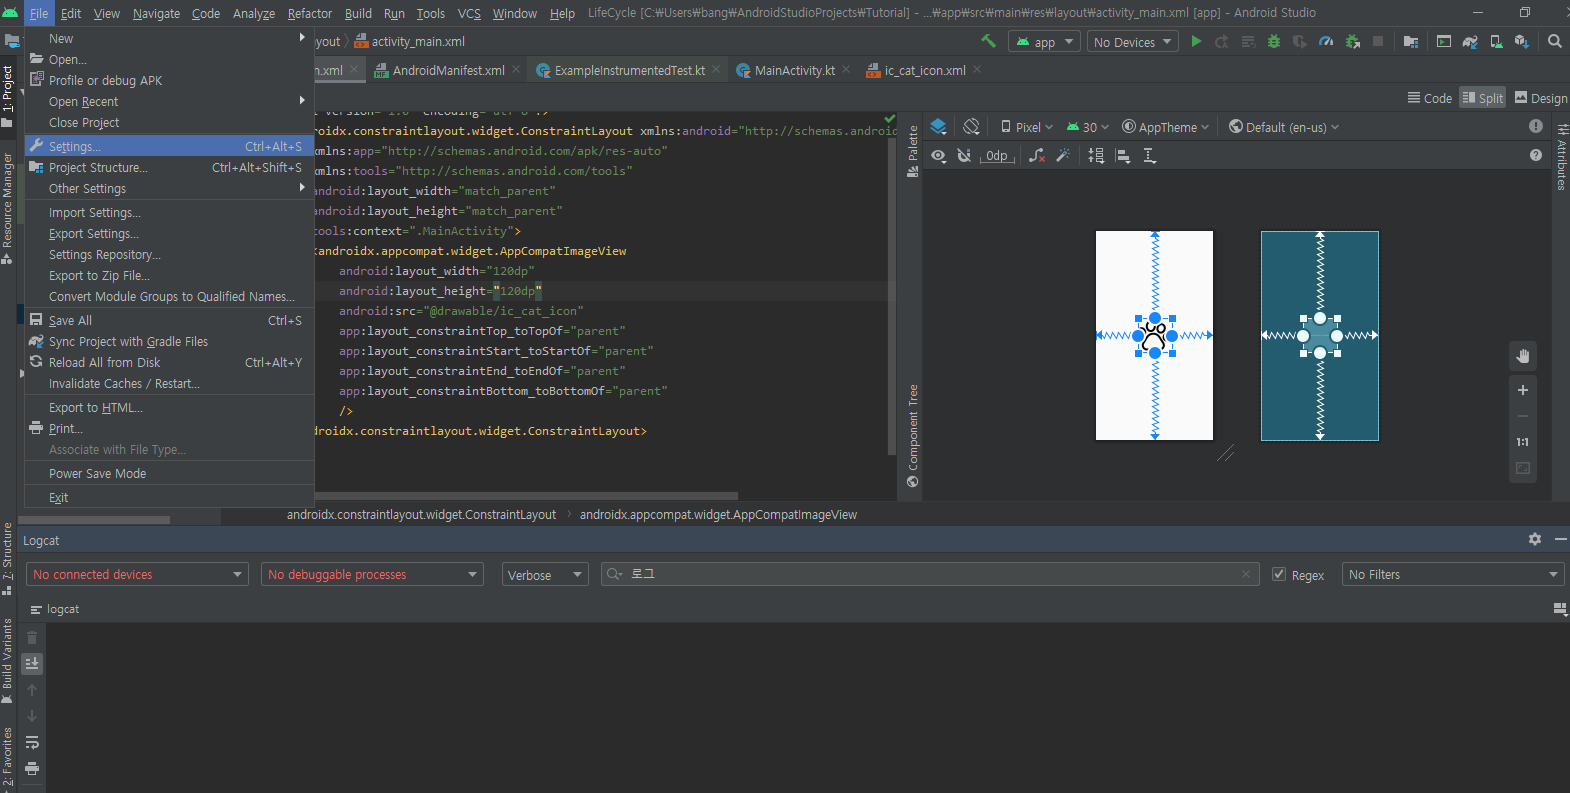Viewport: 1570px width, 793px height.
Task: Open the Build Variants tool window
Action: [x=7, y=660]
